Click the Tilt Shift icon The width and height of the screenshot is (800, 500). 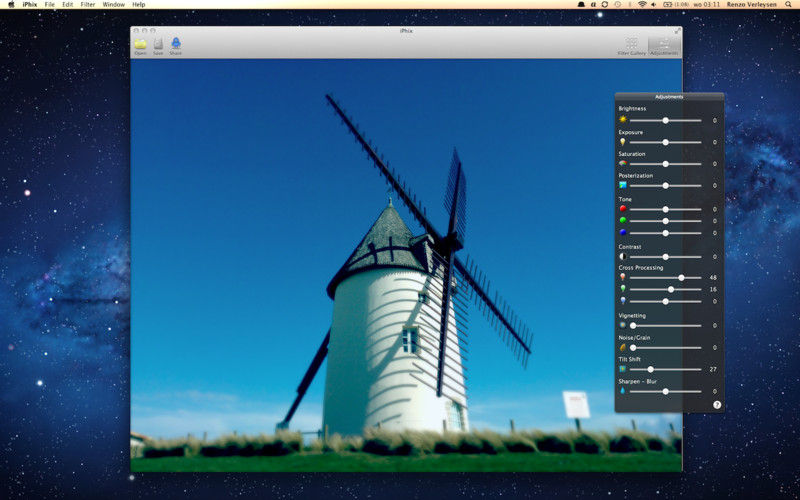pyautogui.click(x=622, y=368)
